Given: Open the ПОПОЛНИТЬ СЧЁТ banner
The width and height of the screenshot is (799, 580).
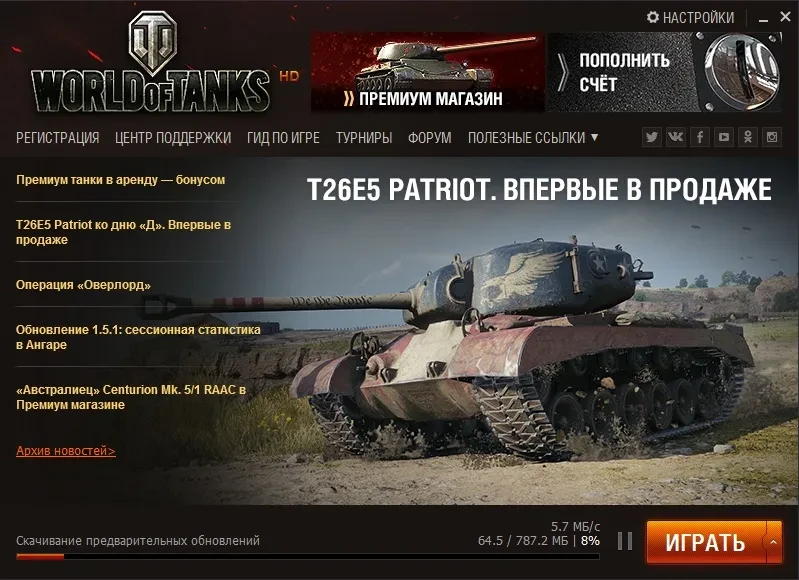Looking at the screenshot, I should click(664, 72).
